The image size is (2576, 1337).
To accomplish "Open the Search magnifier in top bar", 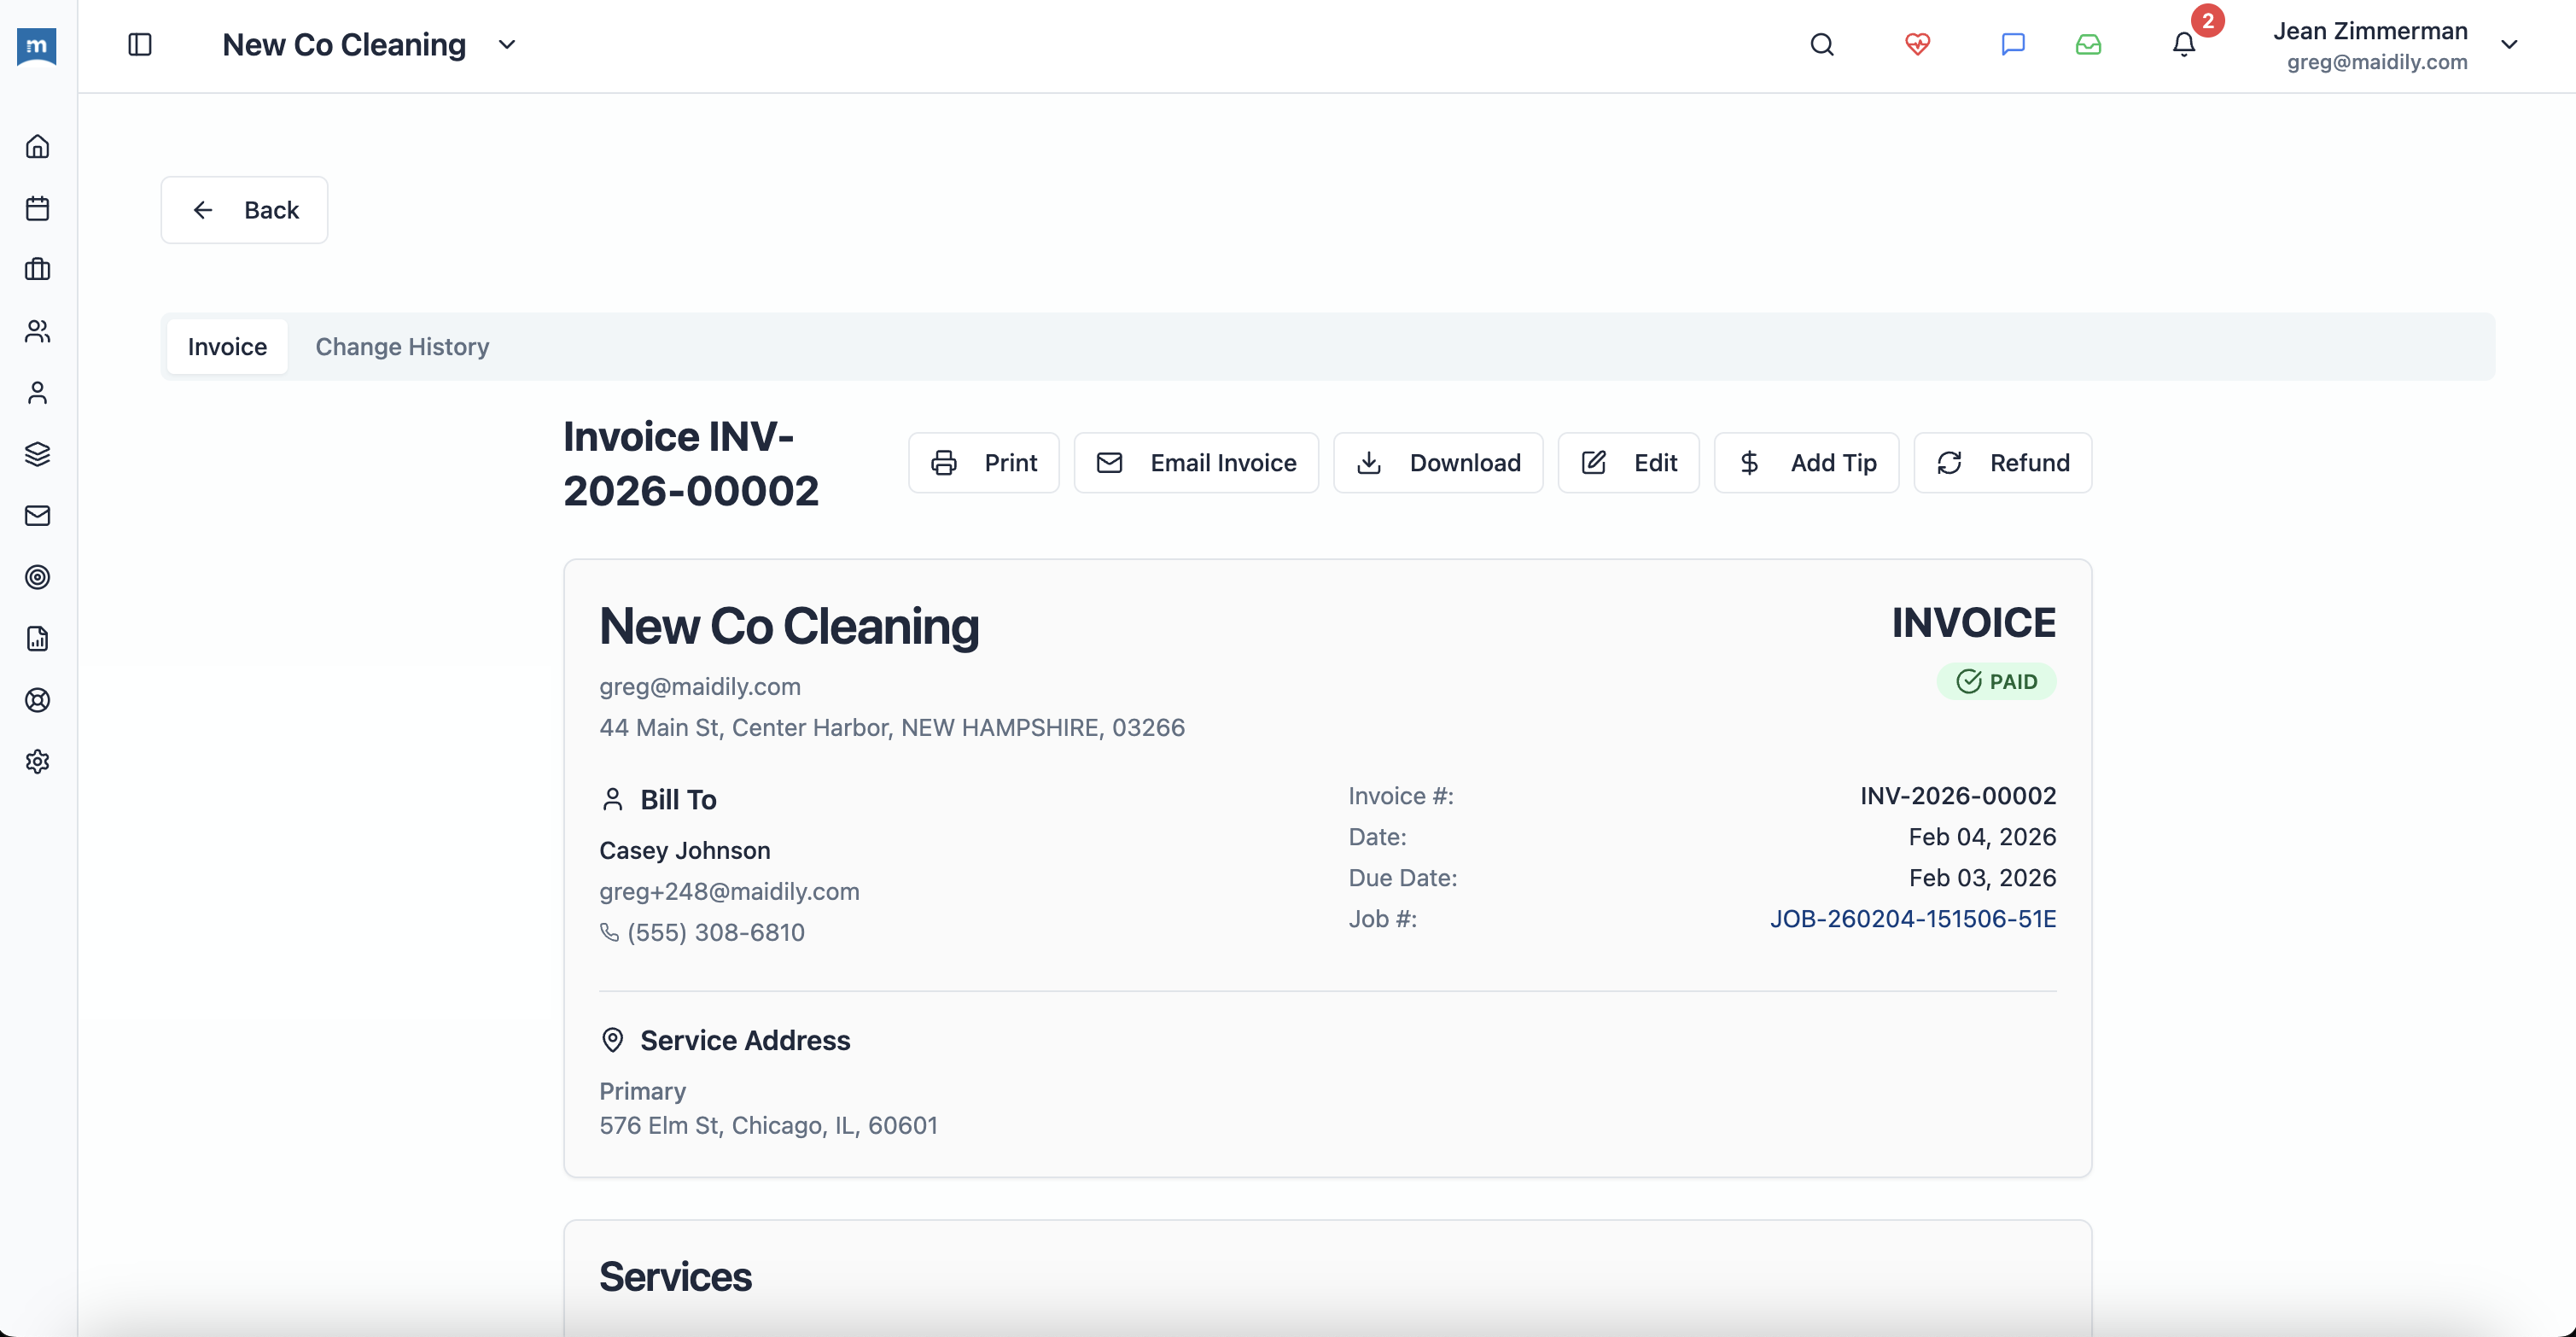I will (x=1821, y=45).
